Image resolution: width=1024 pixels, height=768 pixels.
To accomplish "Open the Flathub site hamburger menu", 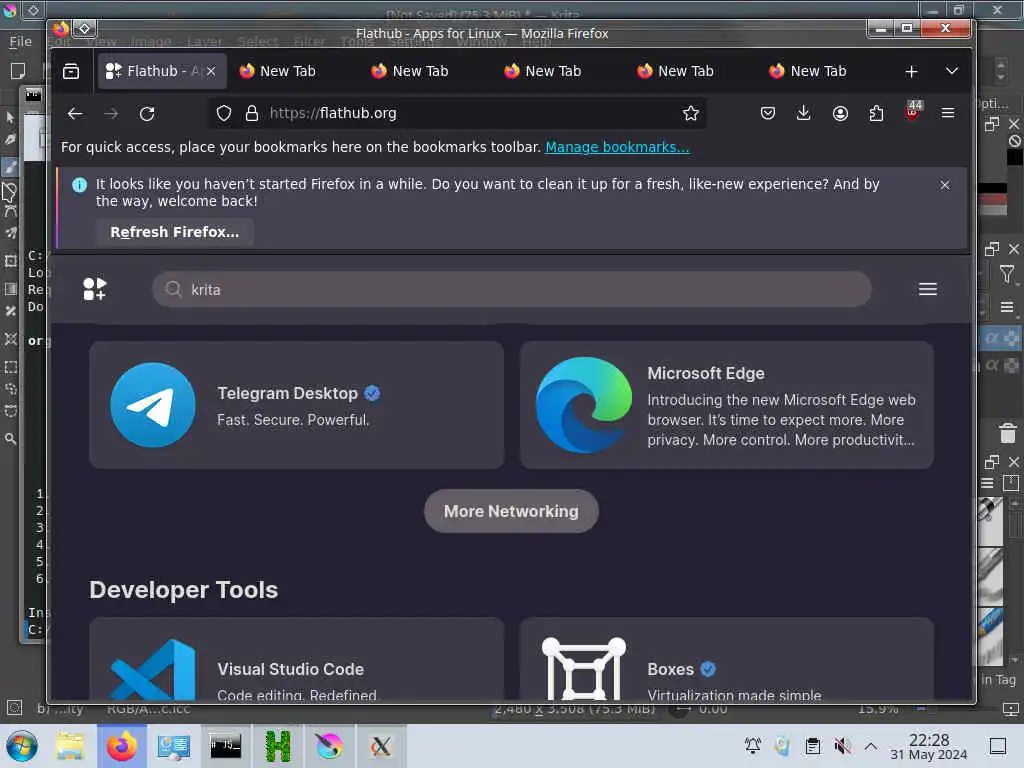I will tap(928, 289).
